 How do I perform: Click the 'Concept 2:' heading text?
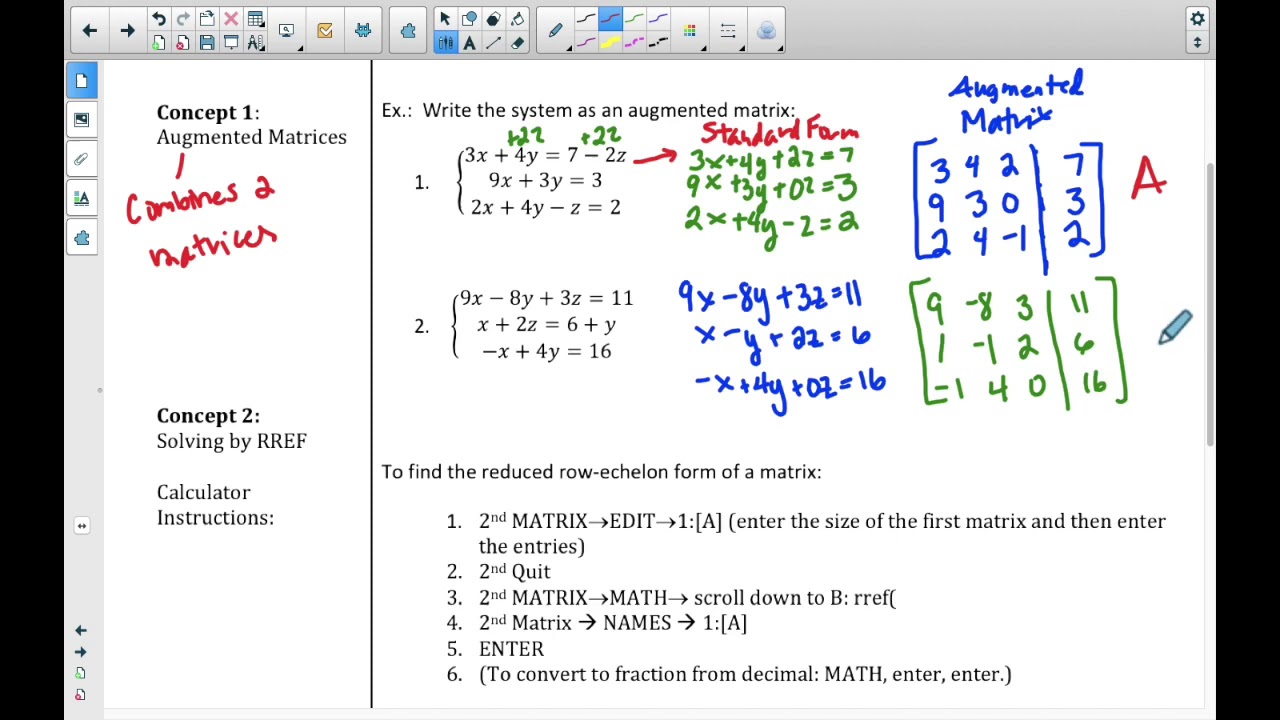tap(208, 415)
